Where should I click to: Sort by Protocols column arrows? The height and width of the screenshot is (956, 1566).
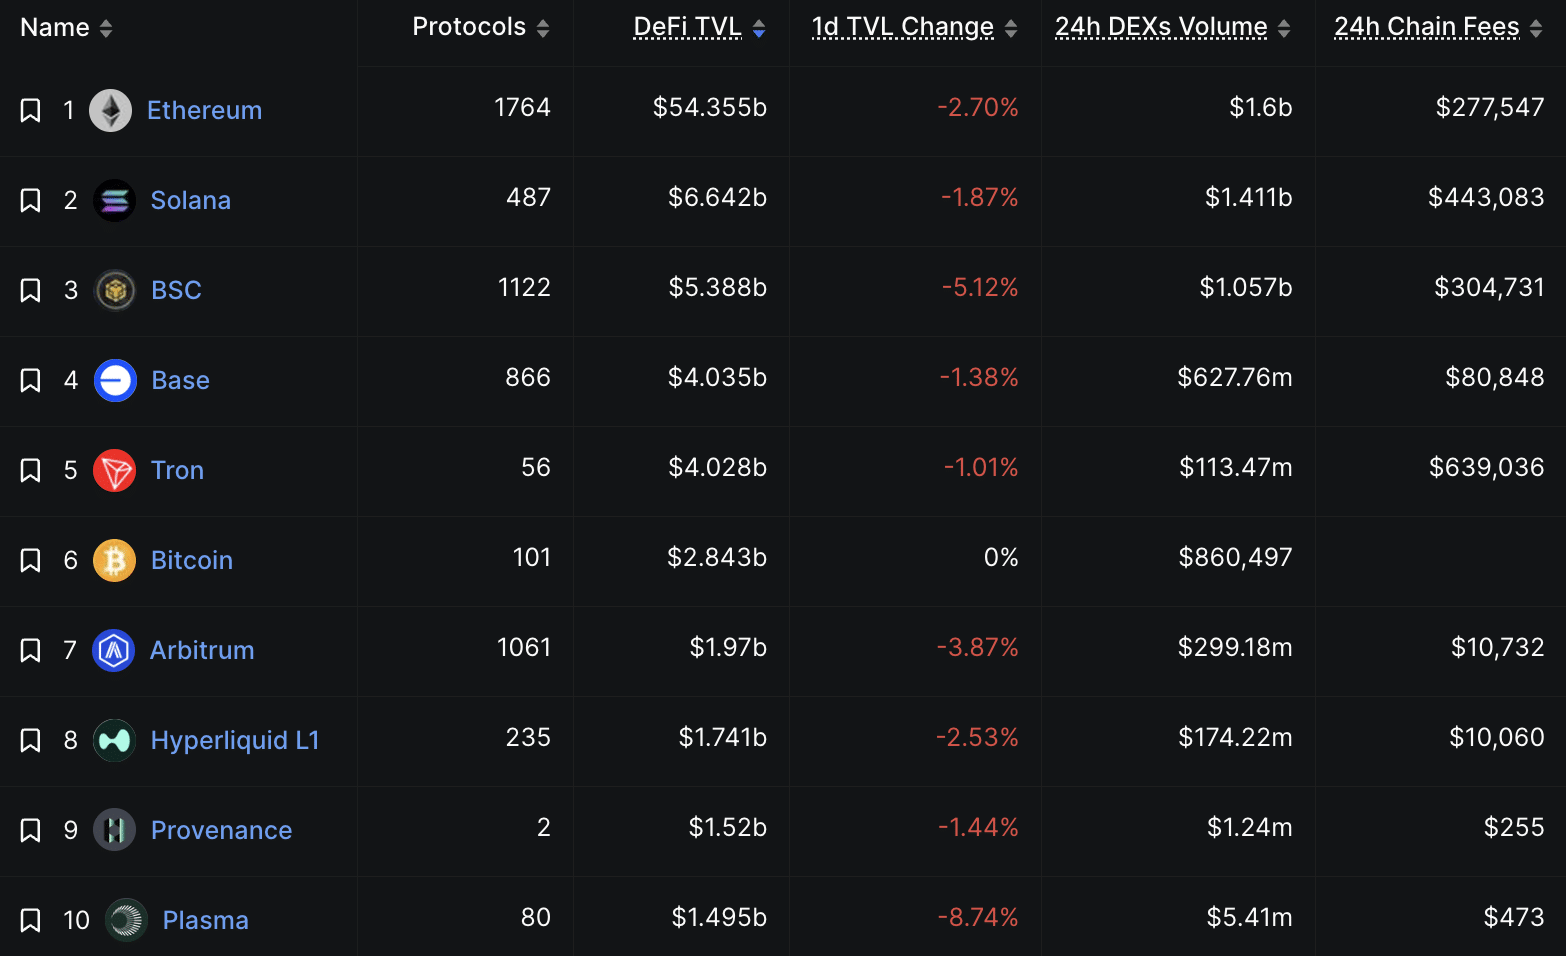pos(543,29)
